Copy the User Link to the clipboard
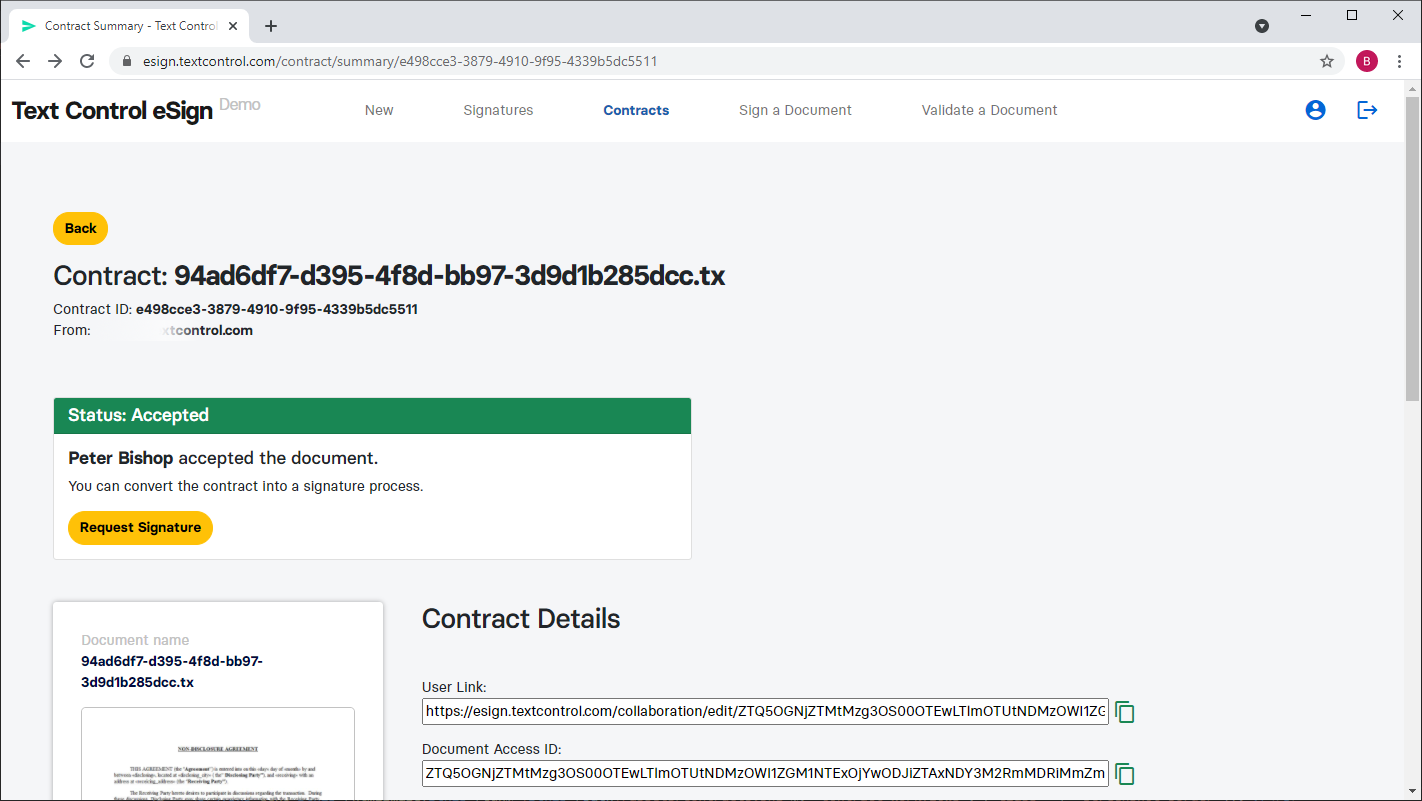This screenshot has height=801, width=1422. 1125,712
